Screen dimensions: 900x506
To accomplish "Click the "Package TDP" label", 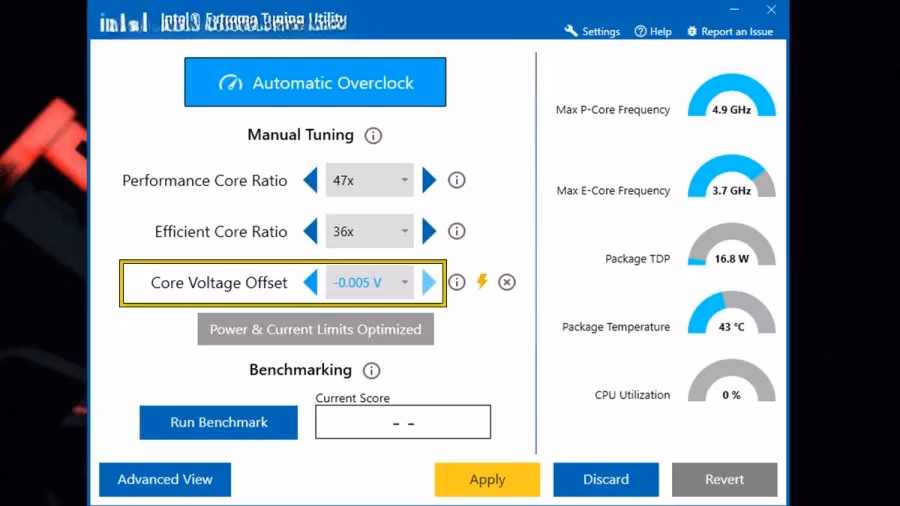I will (x=637, y=259).
